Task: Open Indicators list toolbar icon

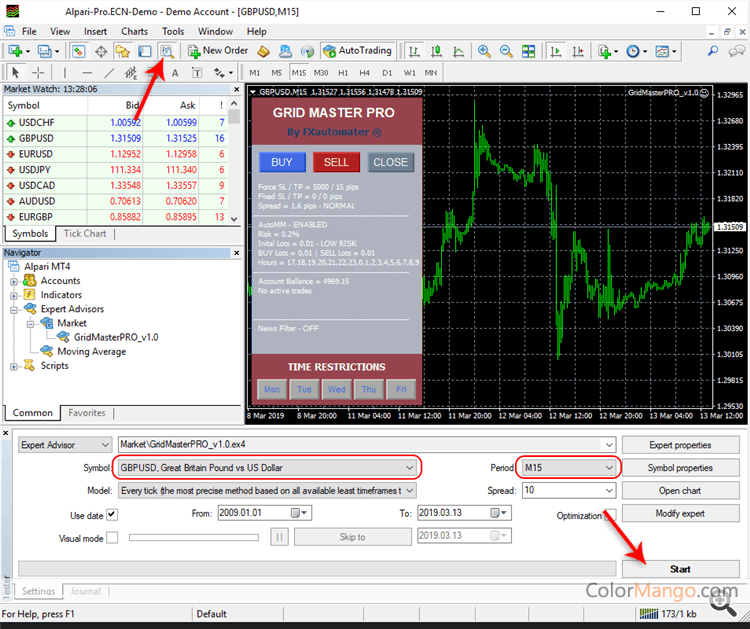Action: 605,51
